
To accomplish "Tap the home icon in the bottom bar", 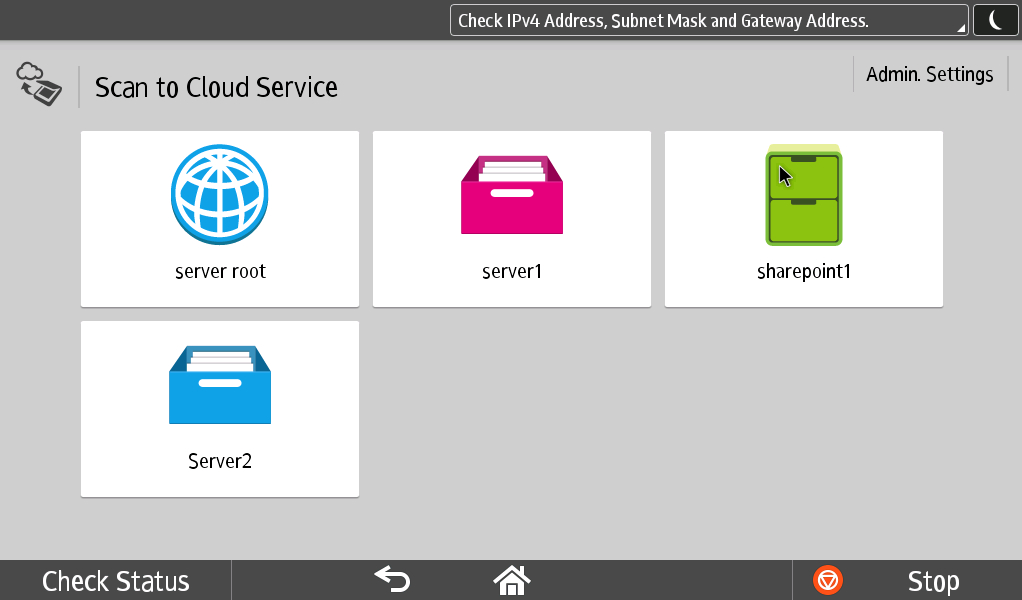I will [x=511, y=580].
